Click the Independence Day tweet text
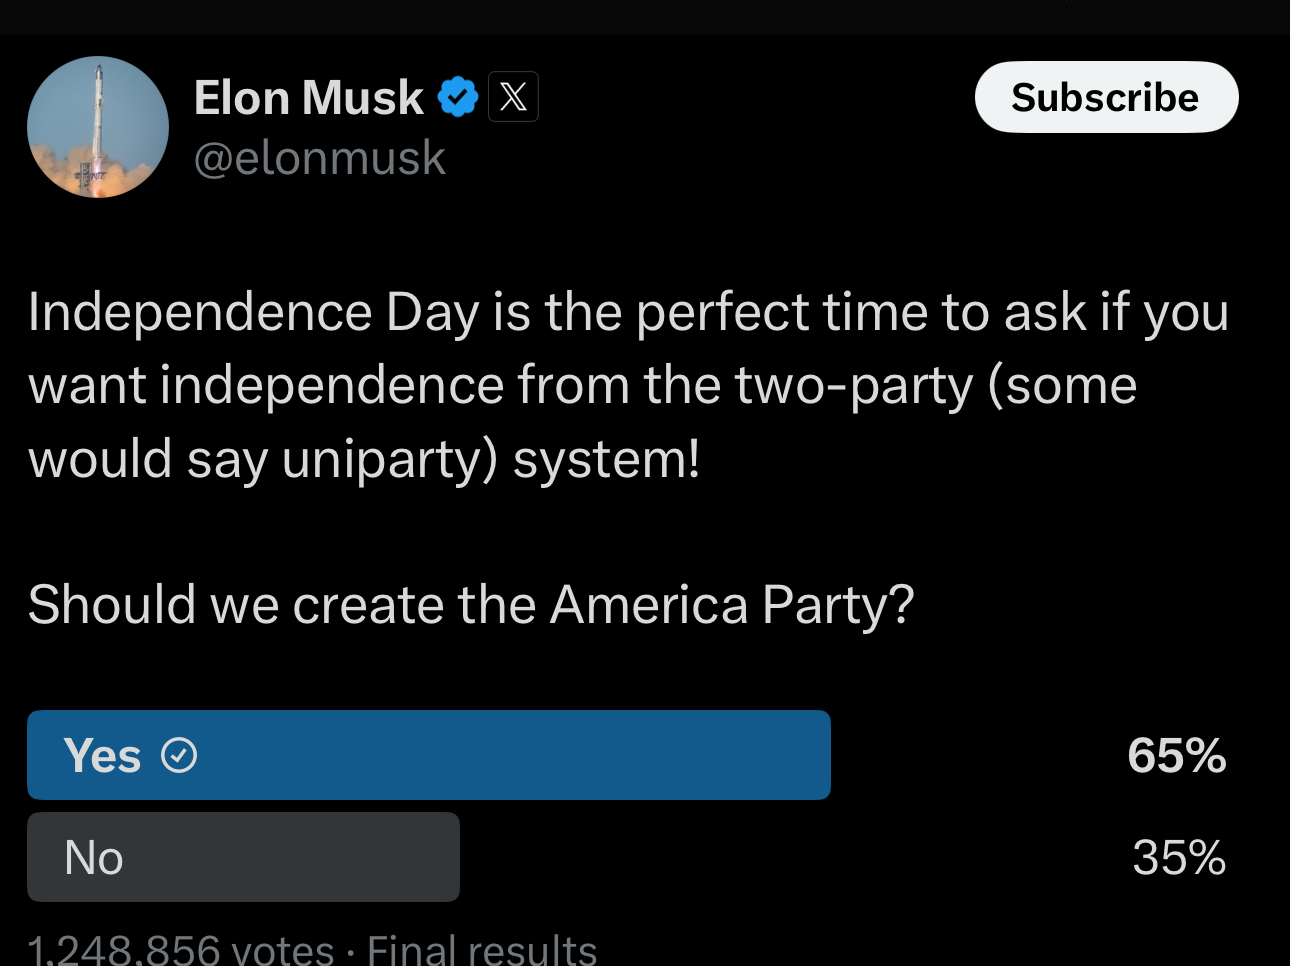Image resolution: width=1290 pixels, height=966 pixels. click(x=628, y=385)
